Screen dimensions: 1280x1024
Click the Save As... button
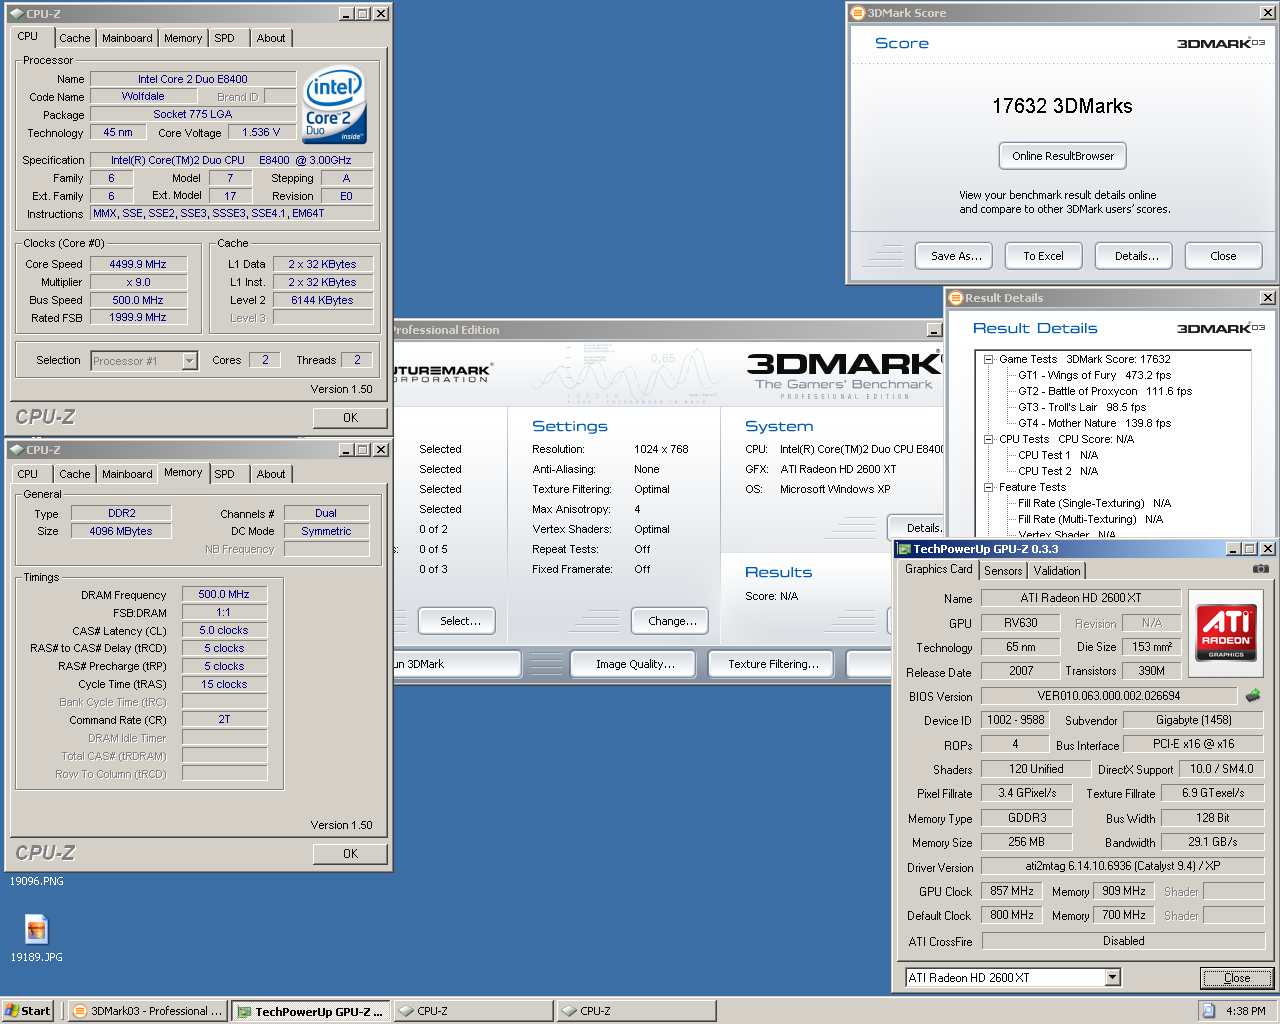click(x=955, y=256)
